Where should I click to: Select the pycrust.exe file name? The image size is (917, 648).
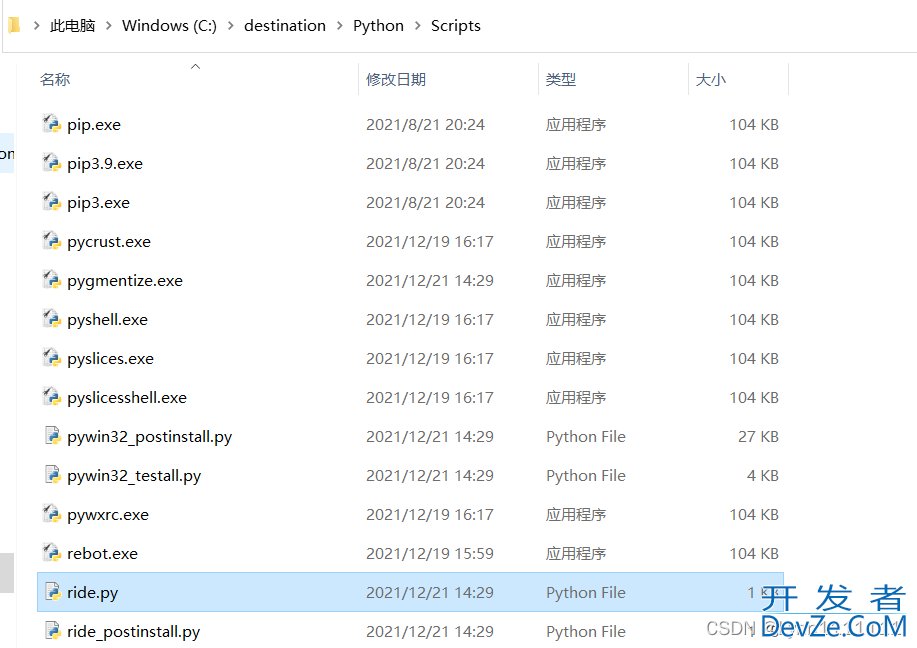click(x=109, y=242)
